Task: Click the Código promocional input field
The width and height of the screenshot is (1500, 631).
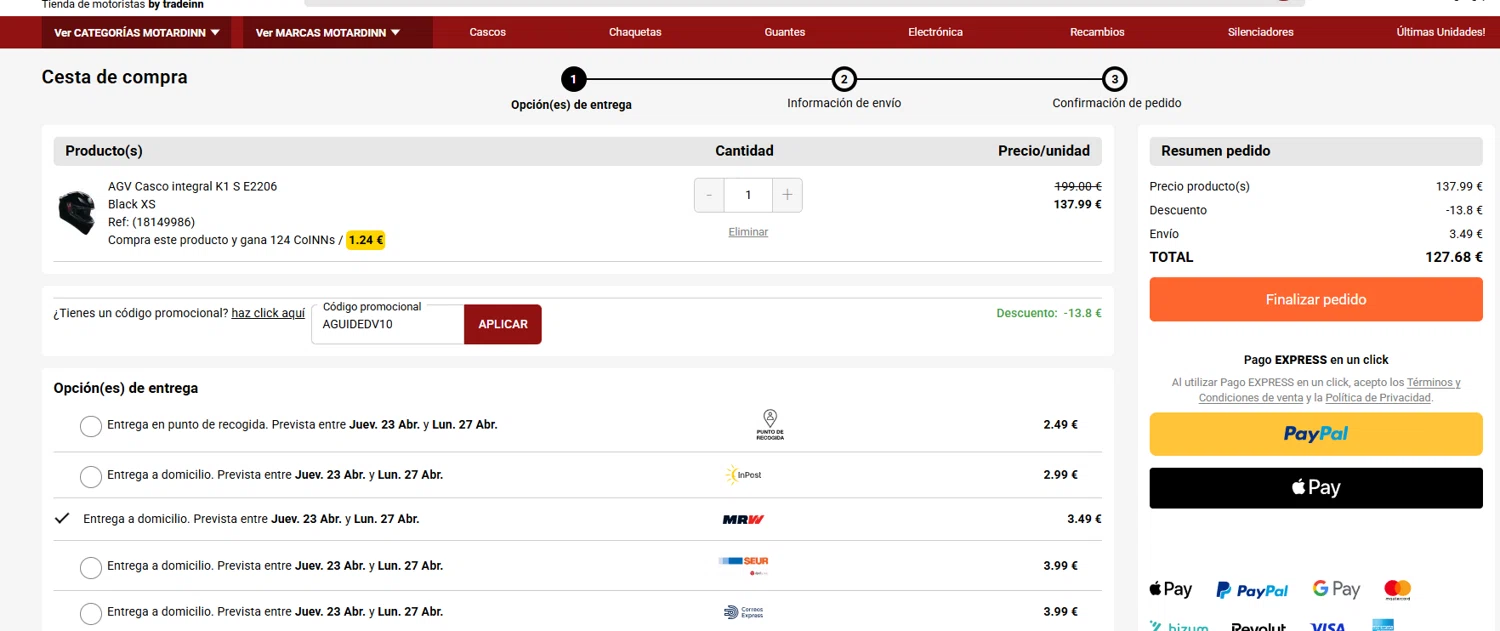Action: (x=388, y=324)
